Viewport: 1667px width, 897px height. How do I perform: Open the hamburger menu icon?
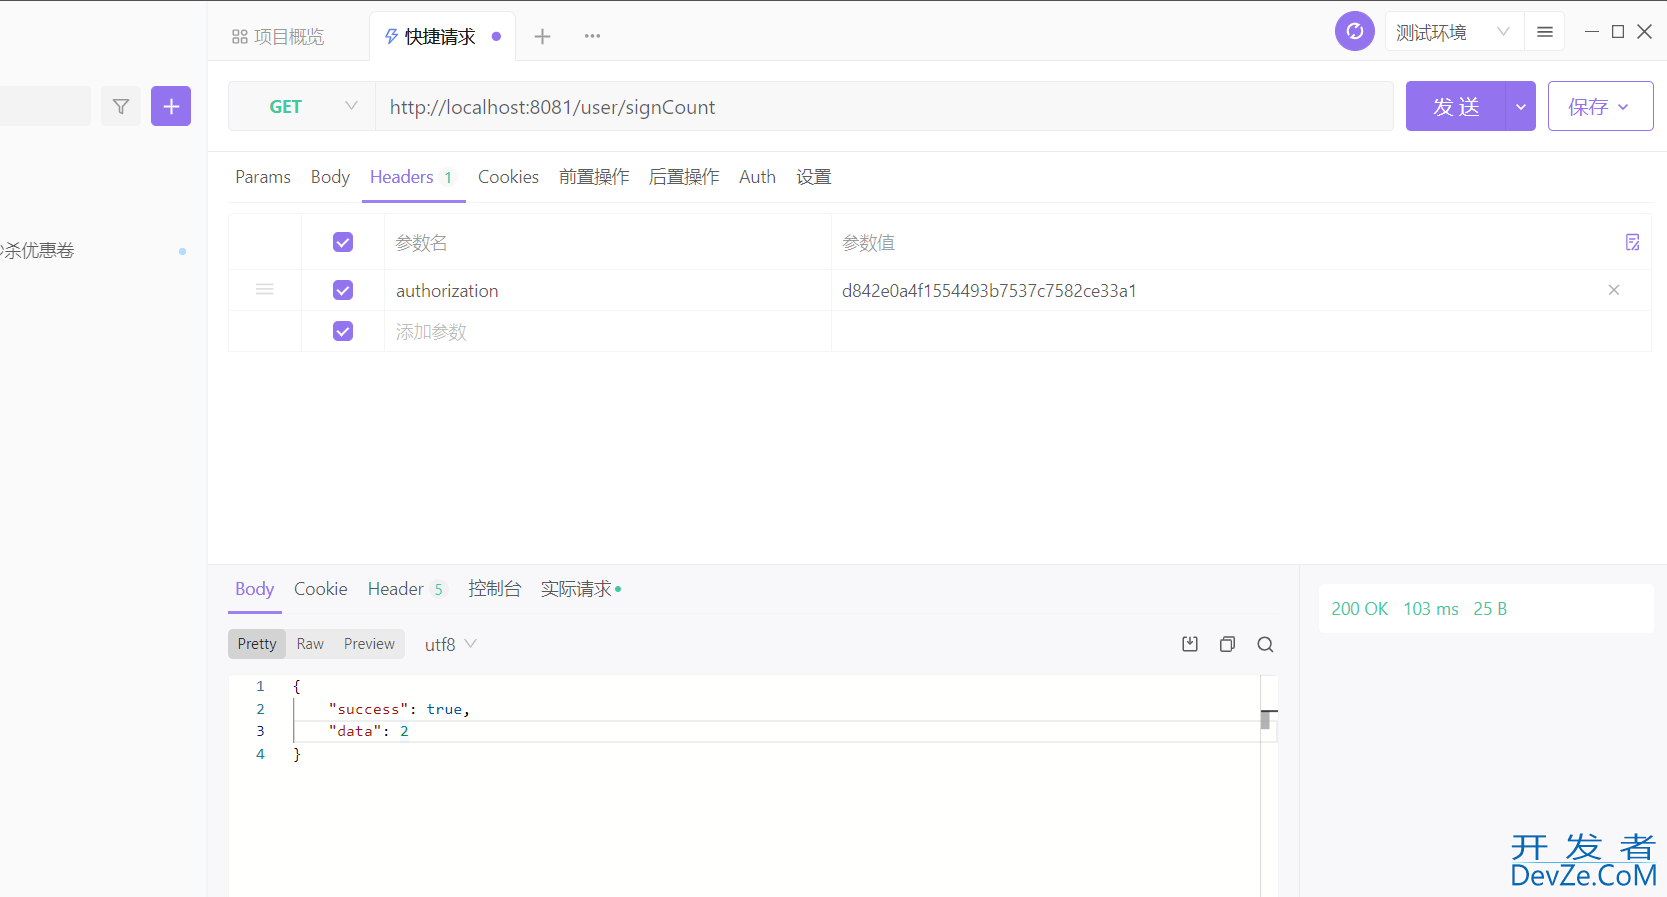point(1545,32)
